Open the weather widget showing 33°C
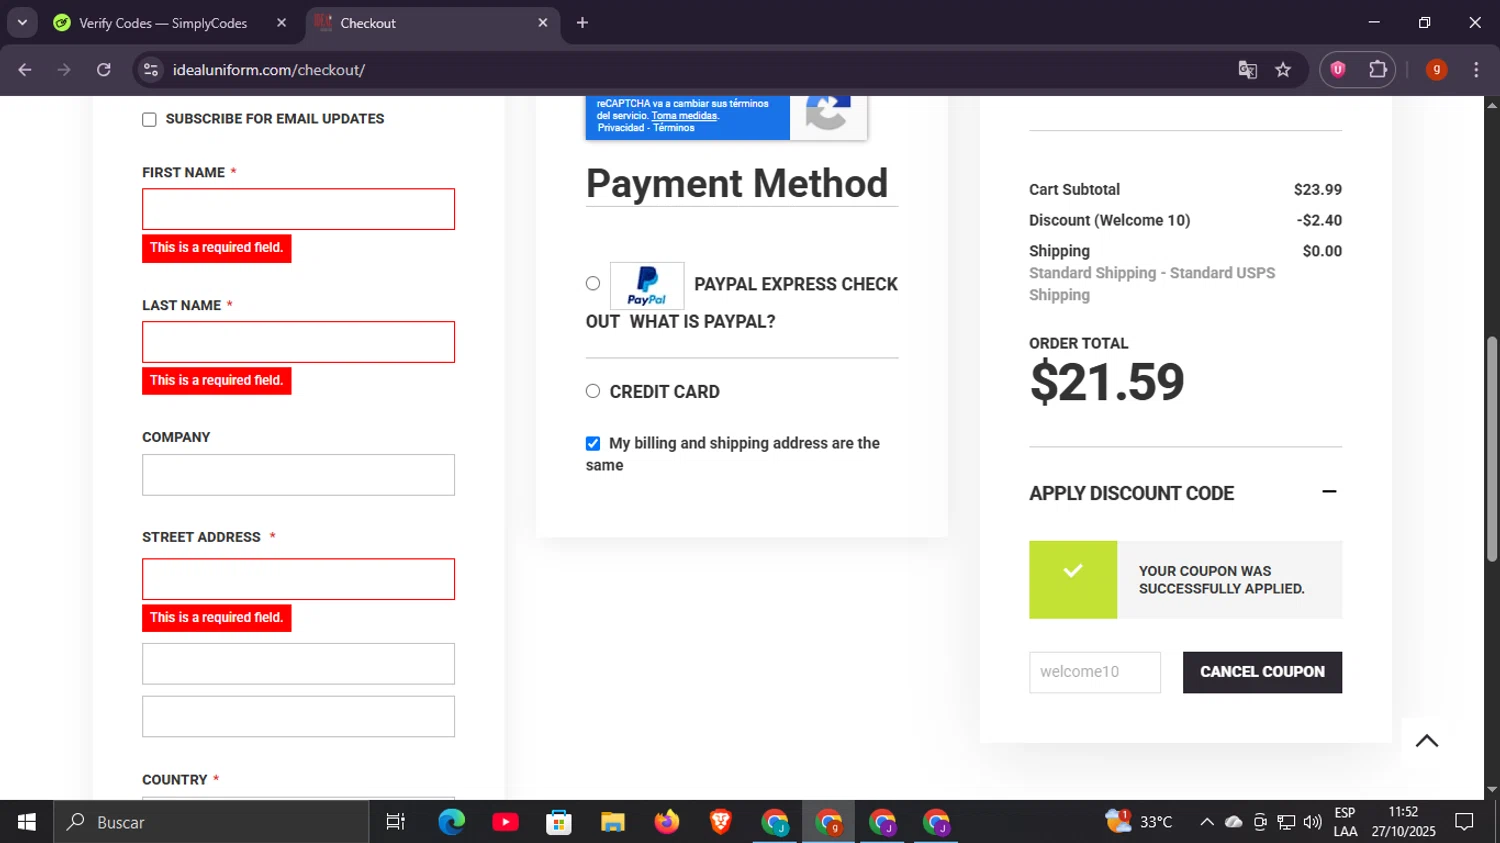The width and height of the screenshot is (1500, 843). (x=1139, y=822)
